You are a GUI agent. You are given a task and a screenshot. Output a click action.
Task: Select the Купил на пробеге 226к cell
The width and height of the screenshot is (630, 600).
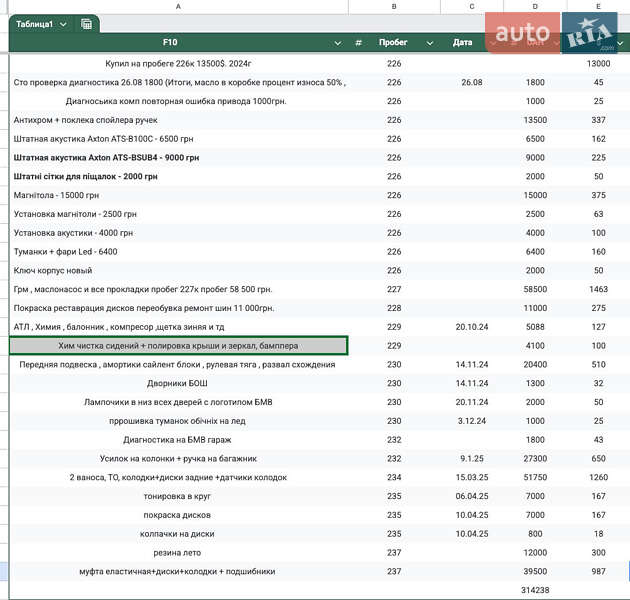(x=178, y=63)
